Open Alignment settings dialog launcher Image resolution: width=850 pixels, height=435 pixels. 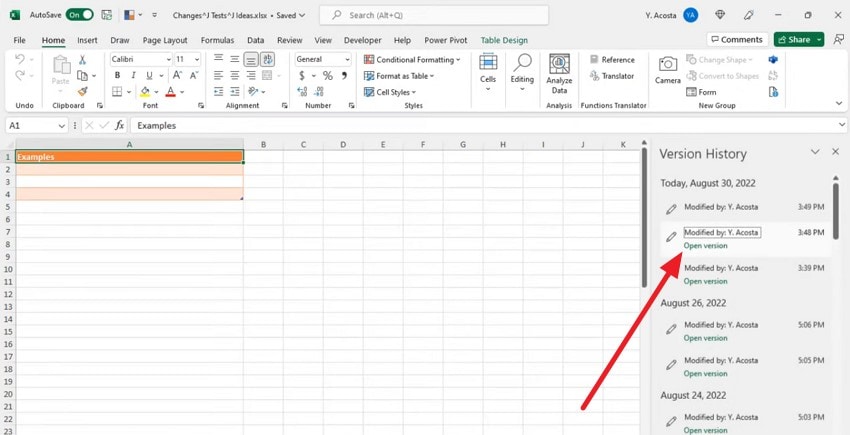coord(285,106)
